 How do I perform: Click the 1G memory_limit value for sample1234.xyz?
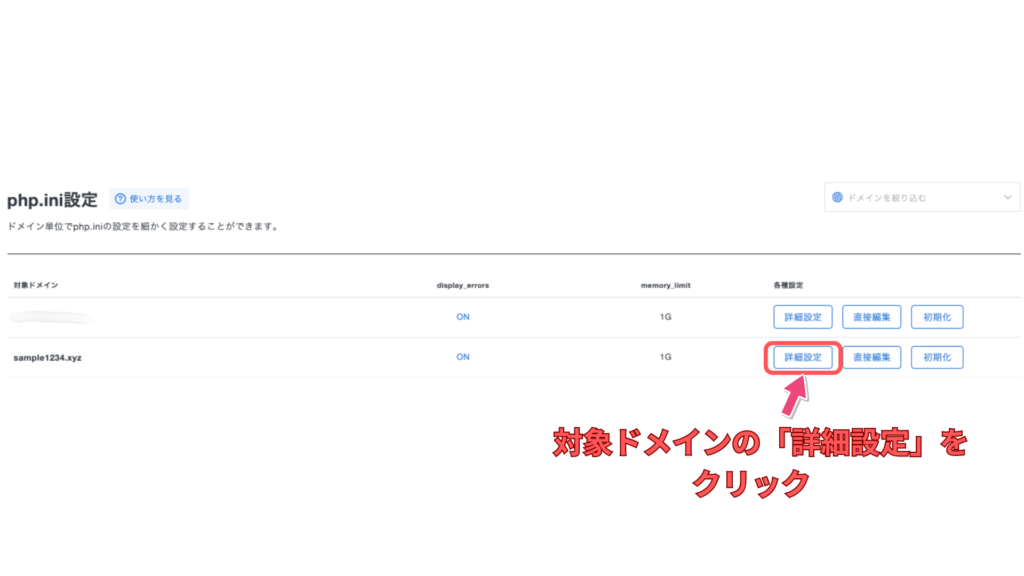(665, 357)
